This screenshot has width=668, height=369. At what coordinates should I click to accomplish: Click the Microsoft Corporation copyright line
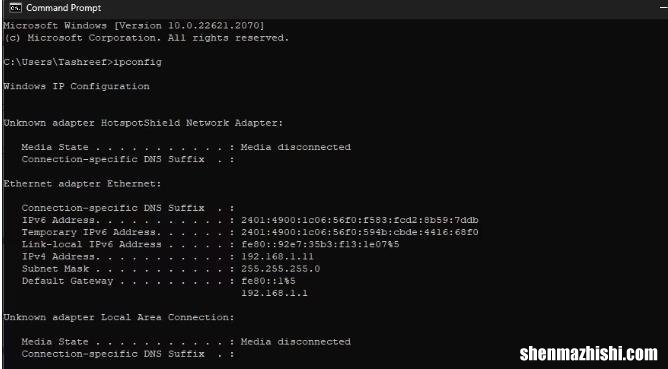click(146, 38)
